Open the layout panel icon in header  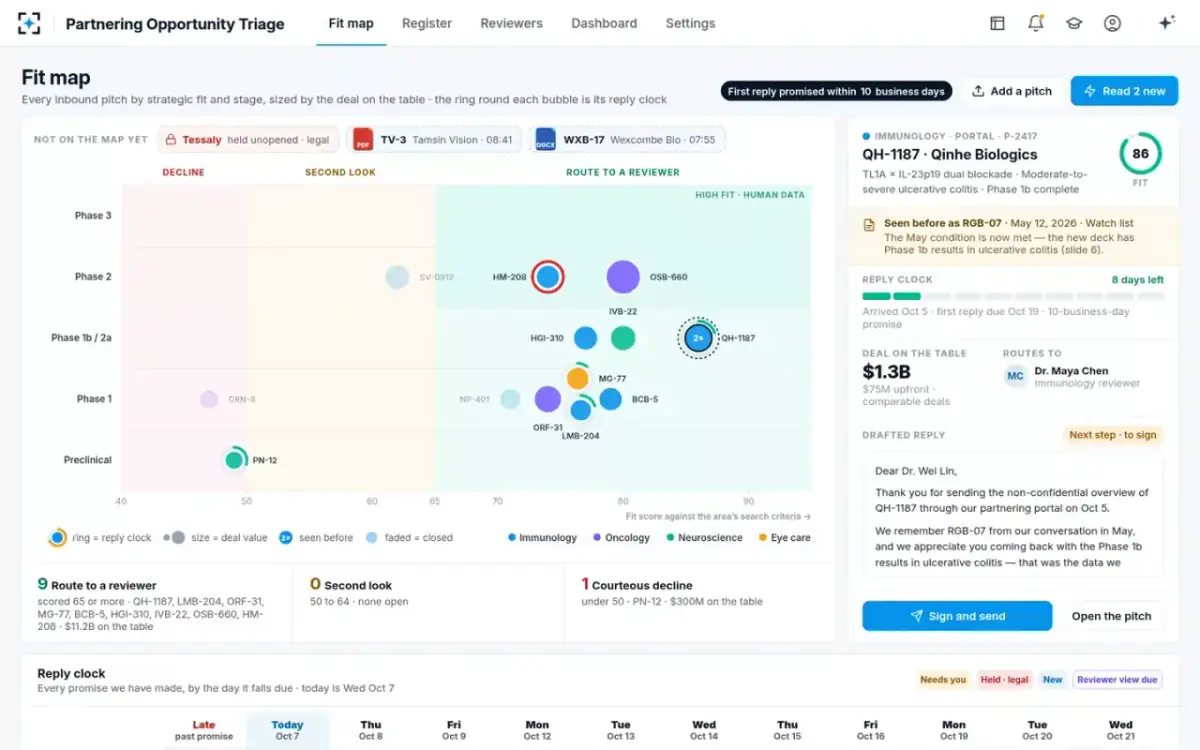997,23
